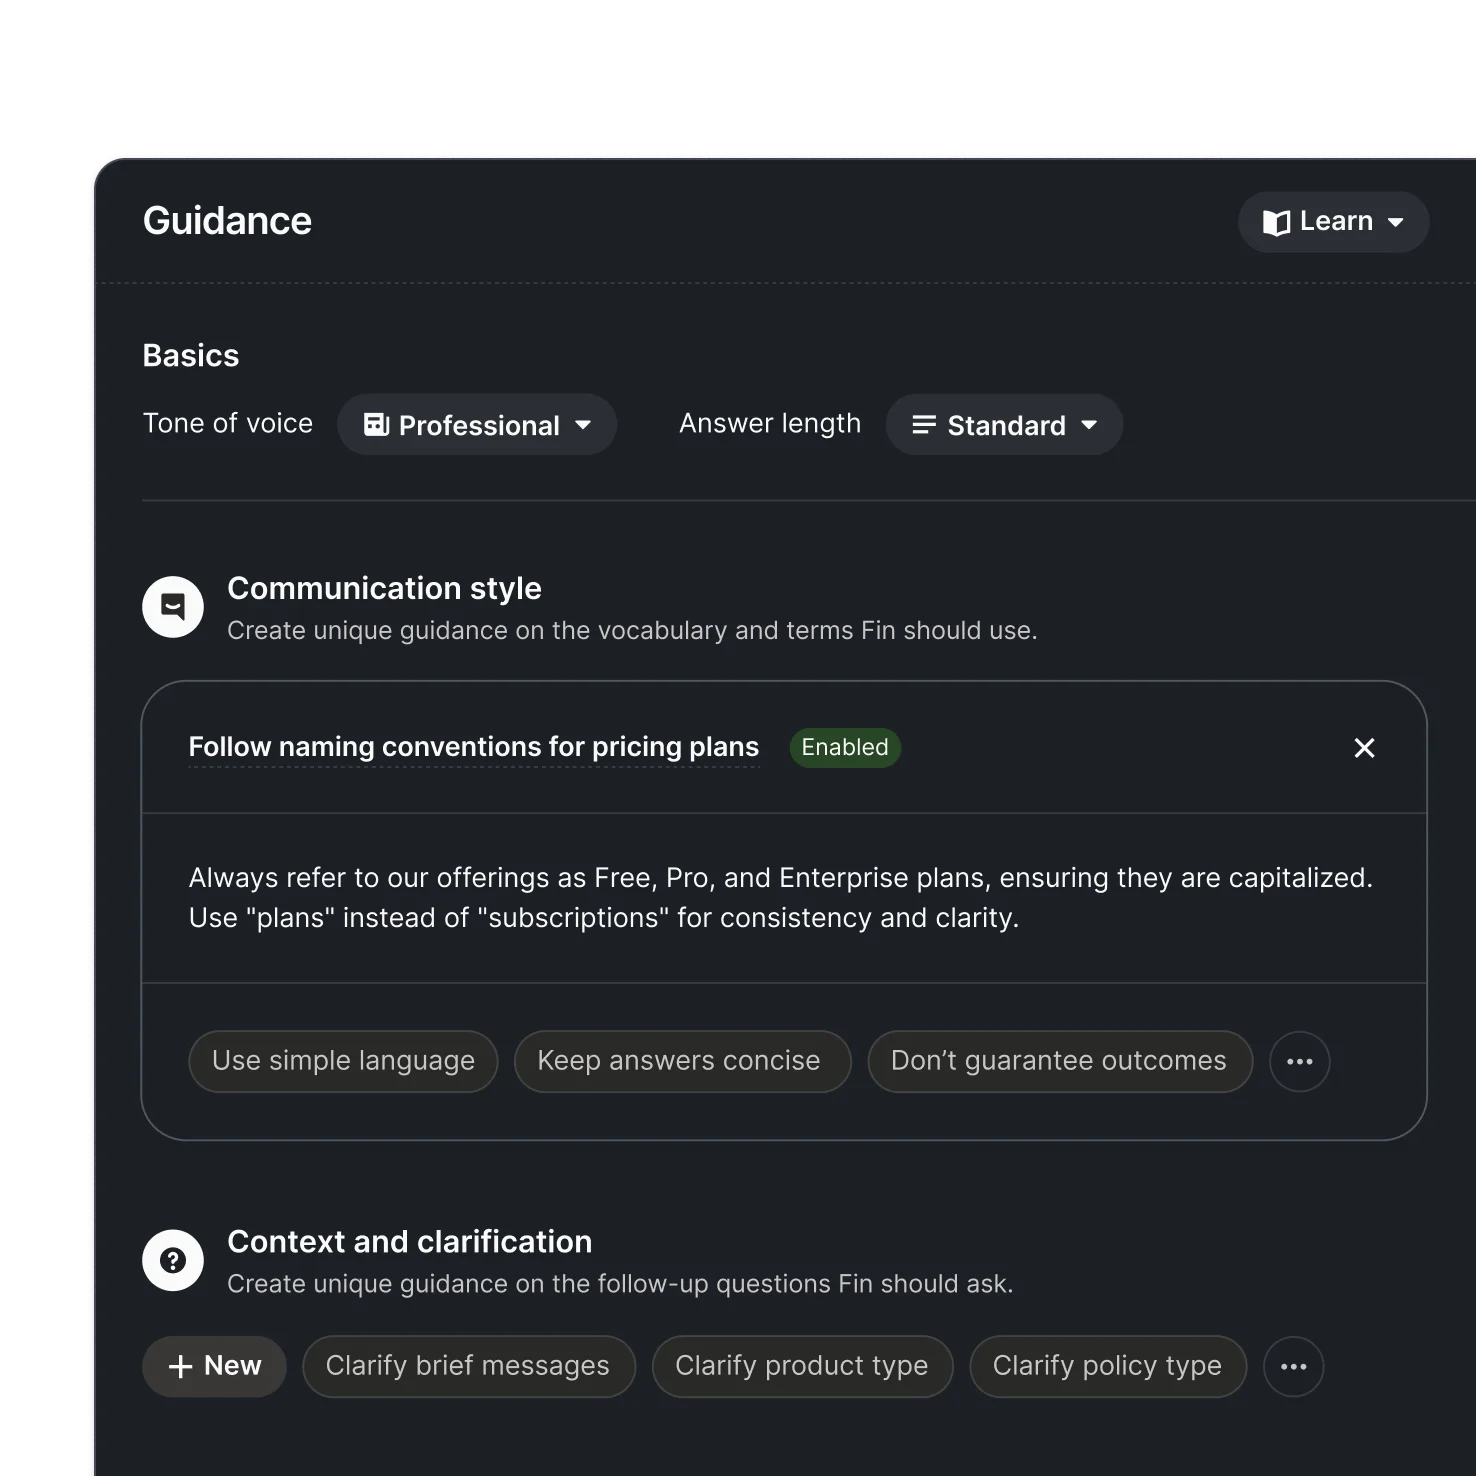Click the Communication style speech bubble icon
1476x1476 pixels.
(173, 606)
